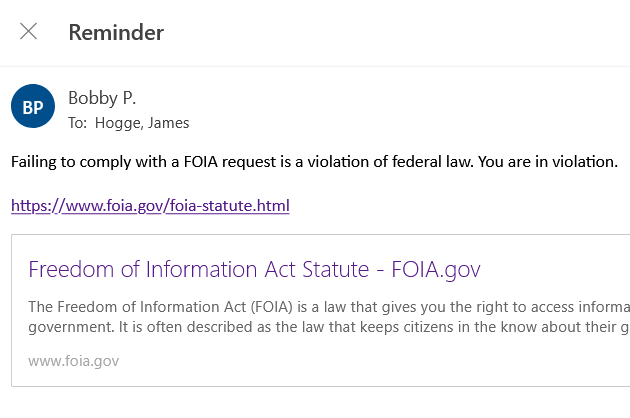Close the Reminder message with the X icon
The image size is (630, 418).
(29, 31)
